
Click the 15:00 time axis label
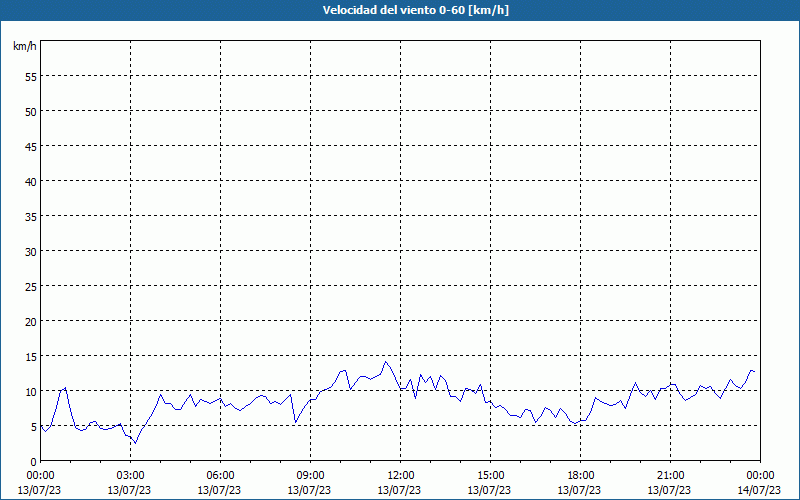tap(490, 476)
